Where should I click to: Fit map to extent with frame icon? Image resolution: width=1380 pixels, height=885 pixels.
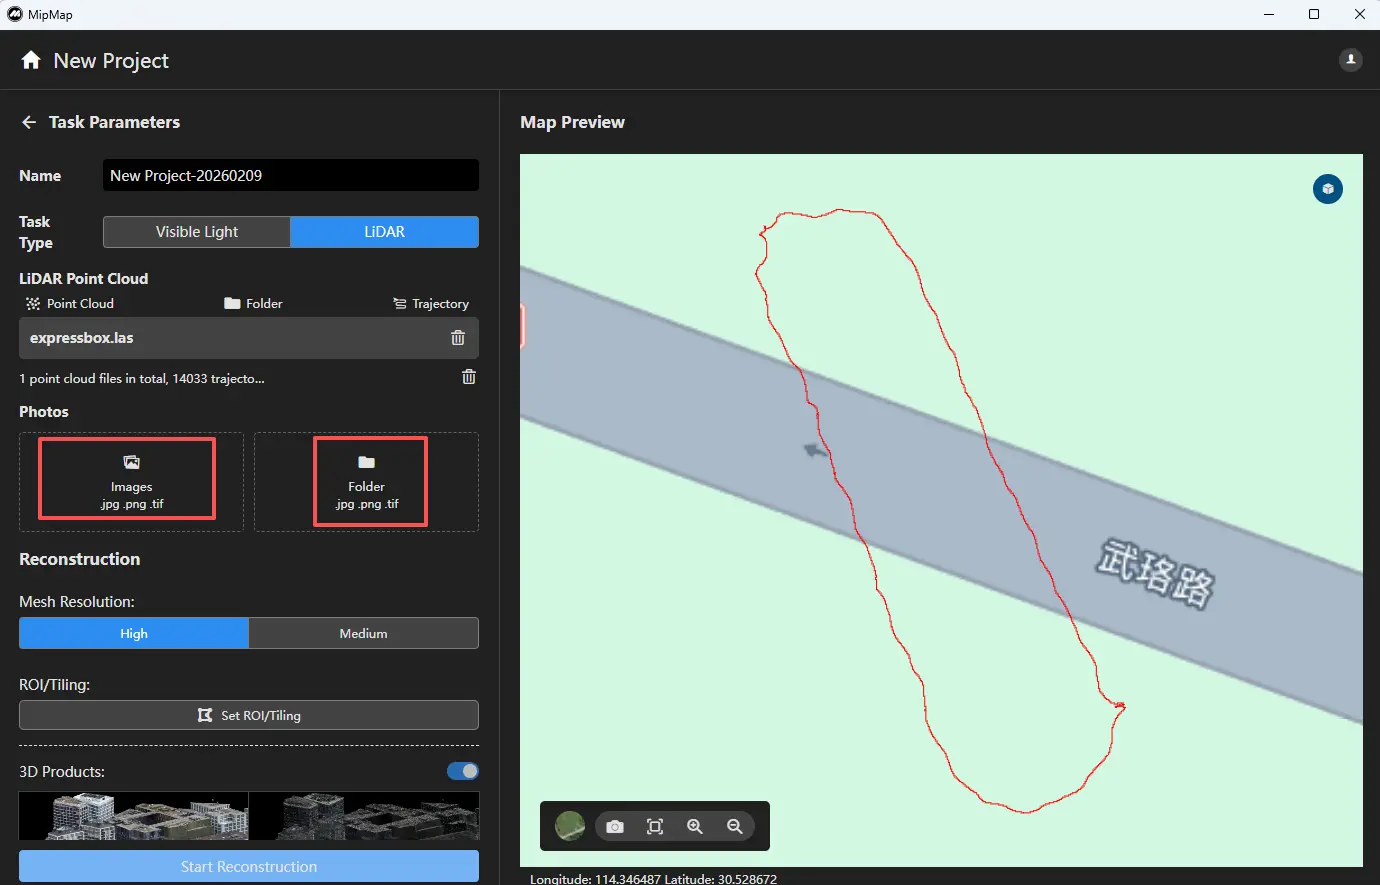point(655,827)
